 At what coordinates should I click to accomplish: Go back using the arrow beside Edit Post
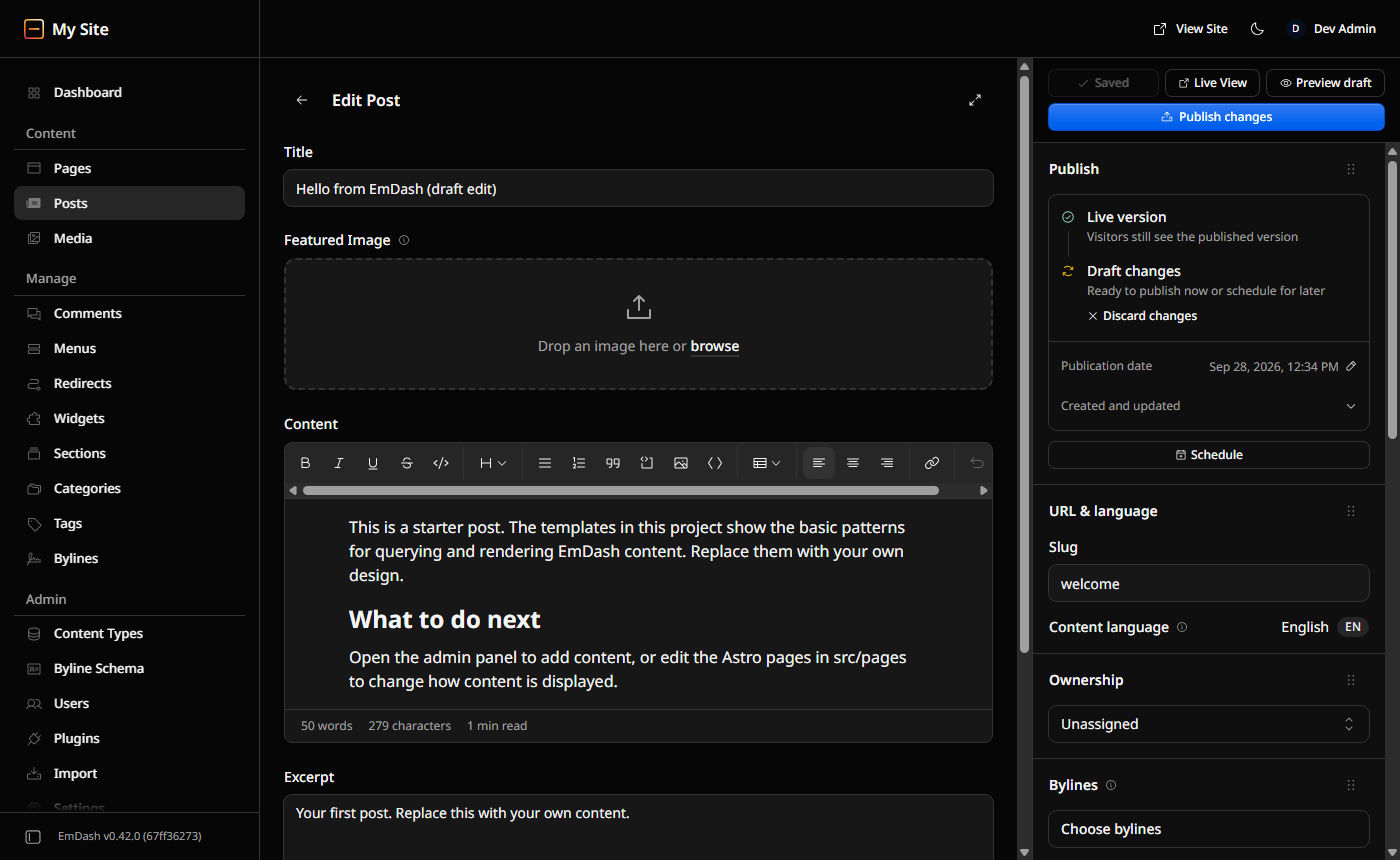[302, 100]
